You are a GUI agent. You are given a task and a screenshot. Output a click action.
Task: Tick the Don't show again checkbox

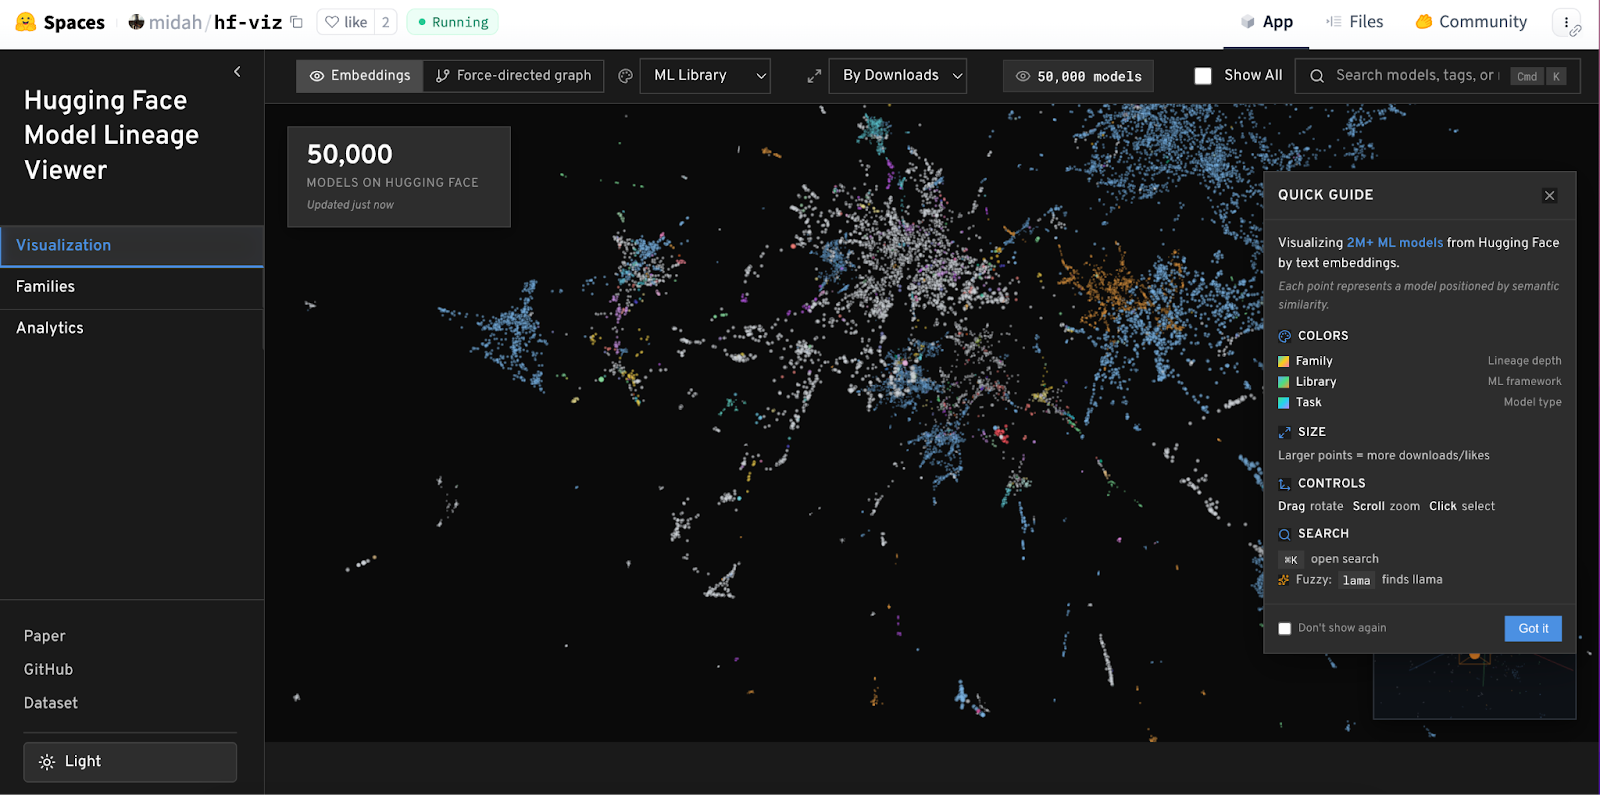(1285, 629)
